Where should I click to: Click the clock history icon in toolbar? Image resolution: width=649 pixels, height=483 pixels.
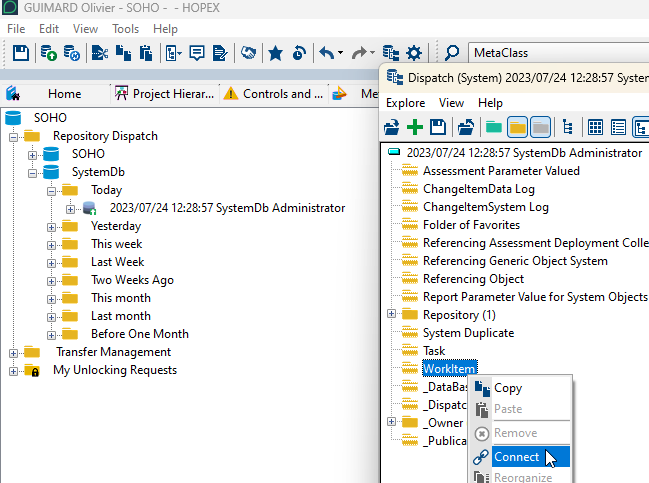coord(299,53)
